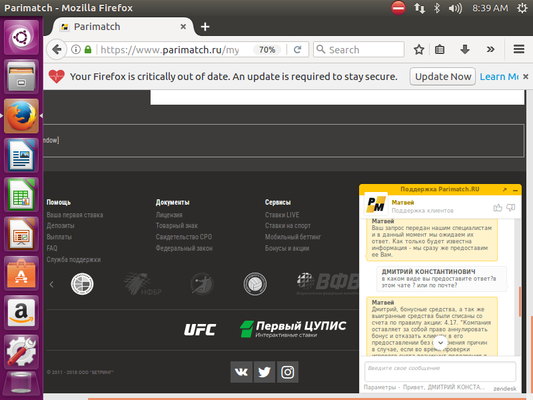Open the Ставки на спорт link
Image resolution: width=533 pixels, height=400 pixels.
click(288, 226)
